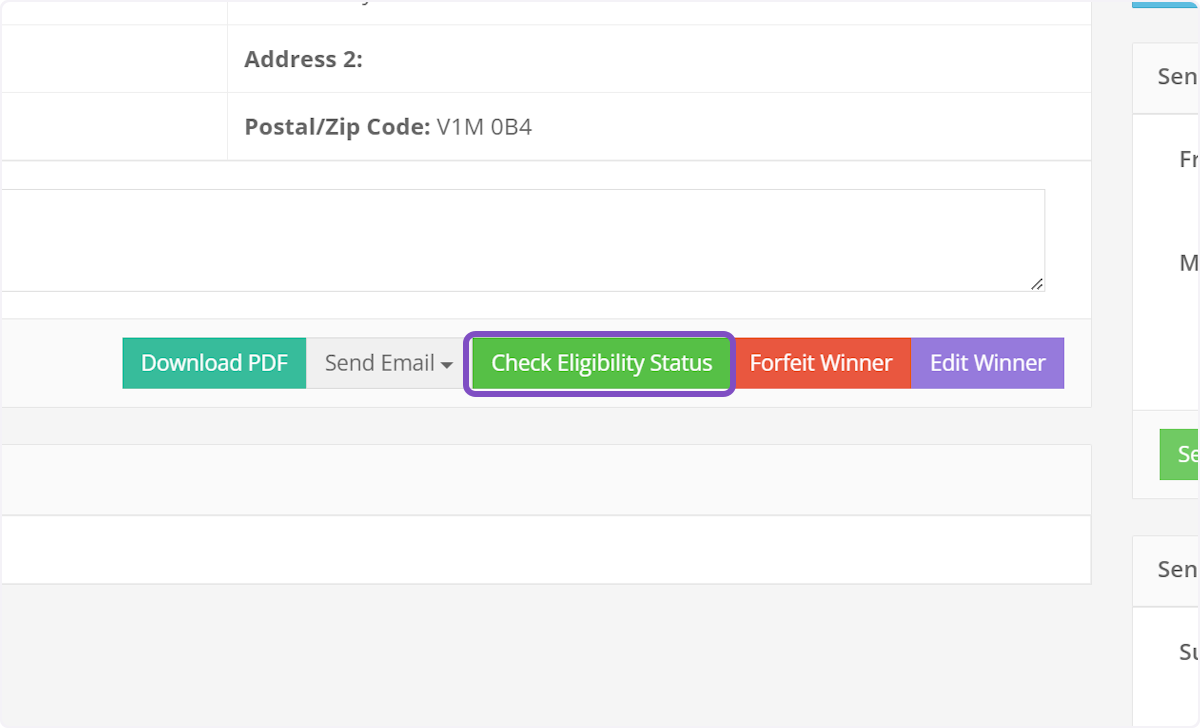Click the empty gray panel header below buttons
Viewport: 1200px width, 728px height.
click(545, 480)
